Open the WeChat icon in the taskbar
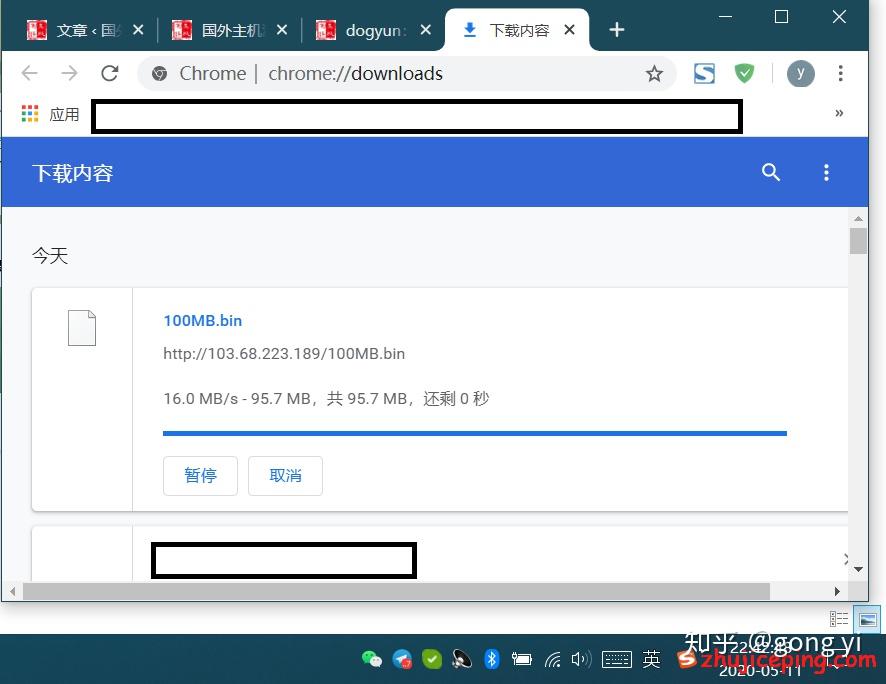 click(372, 659)
